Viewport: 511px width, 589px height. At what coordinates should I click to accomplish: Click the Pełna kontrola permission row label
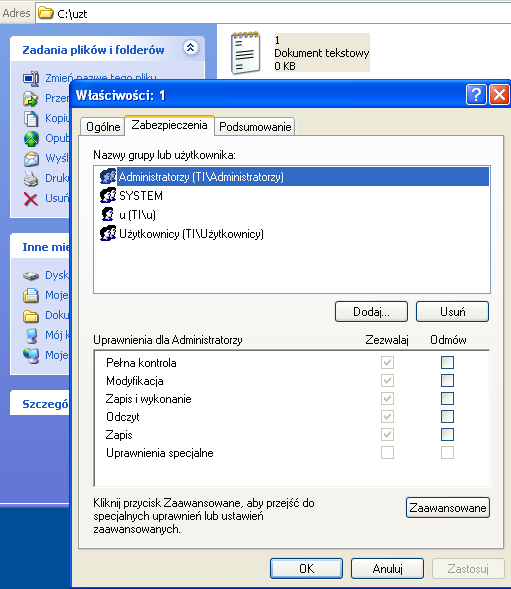[x=141, y=363]
